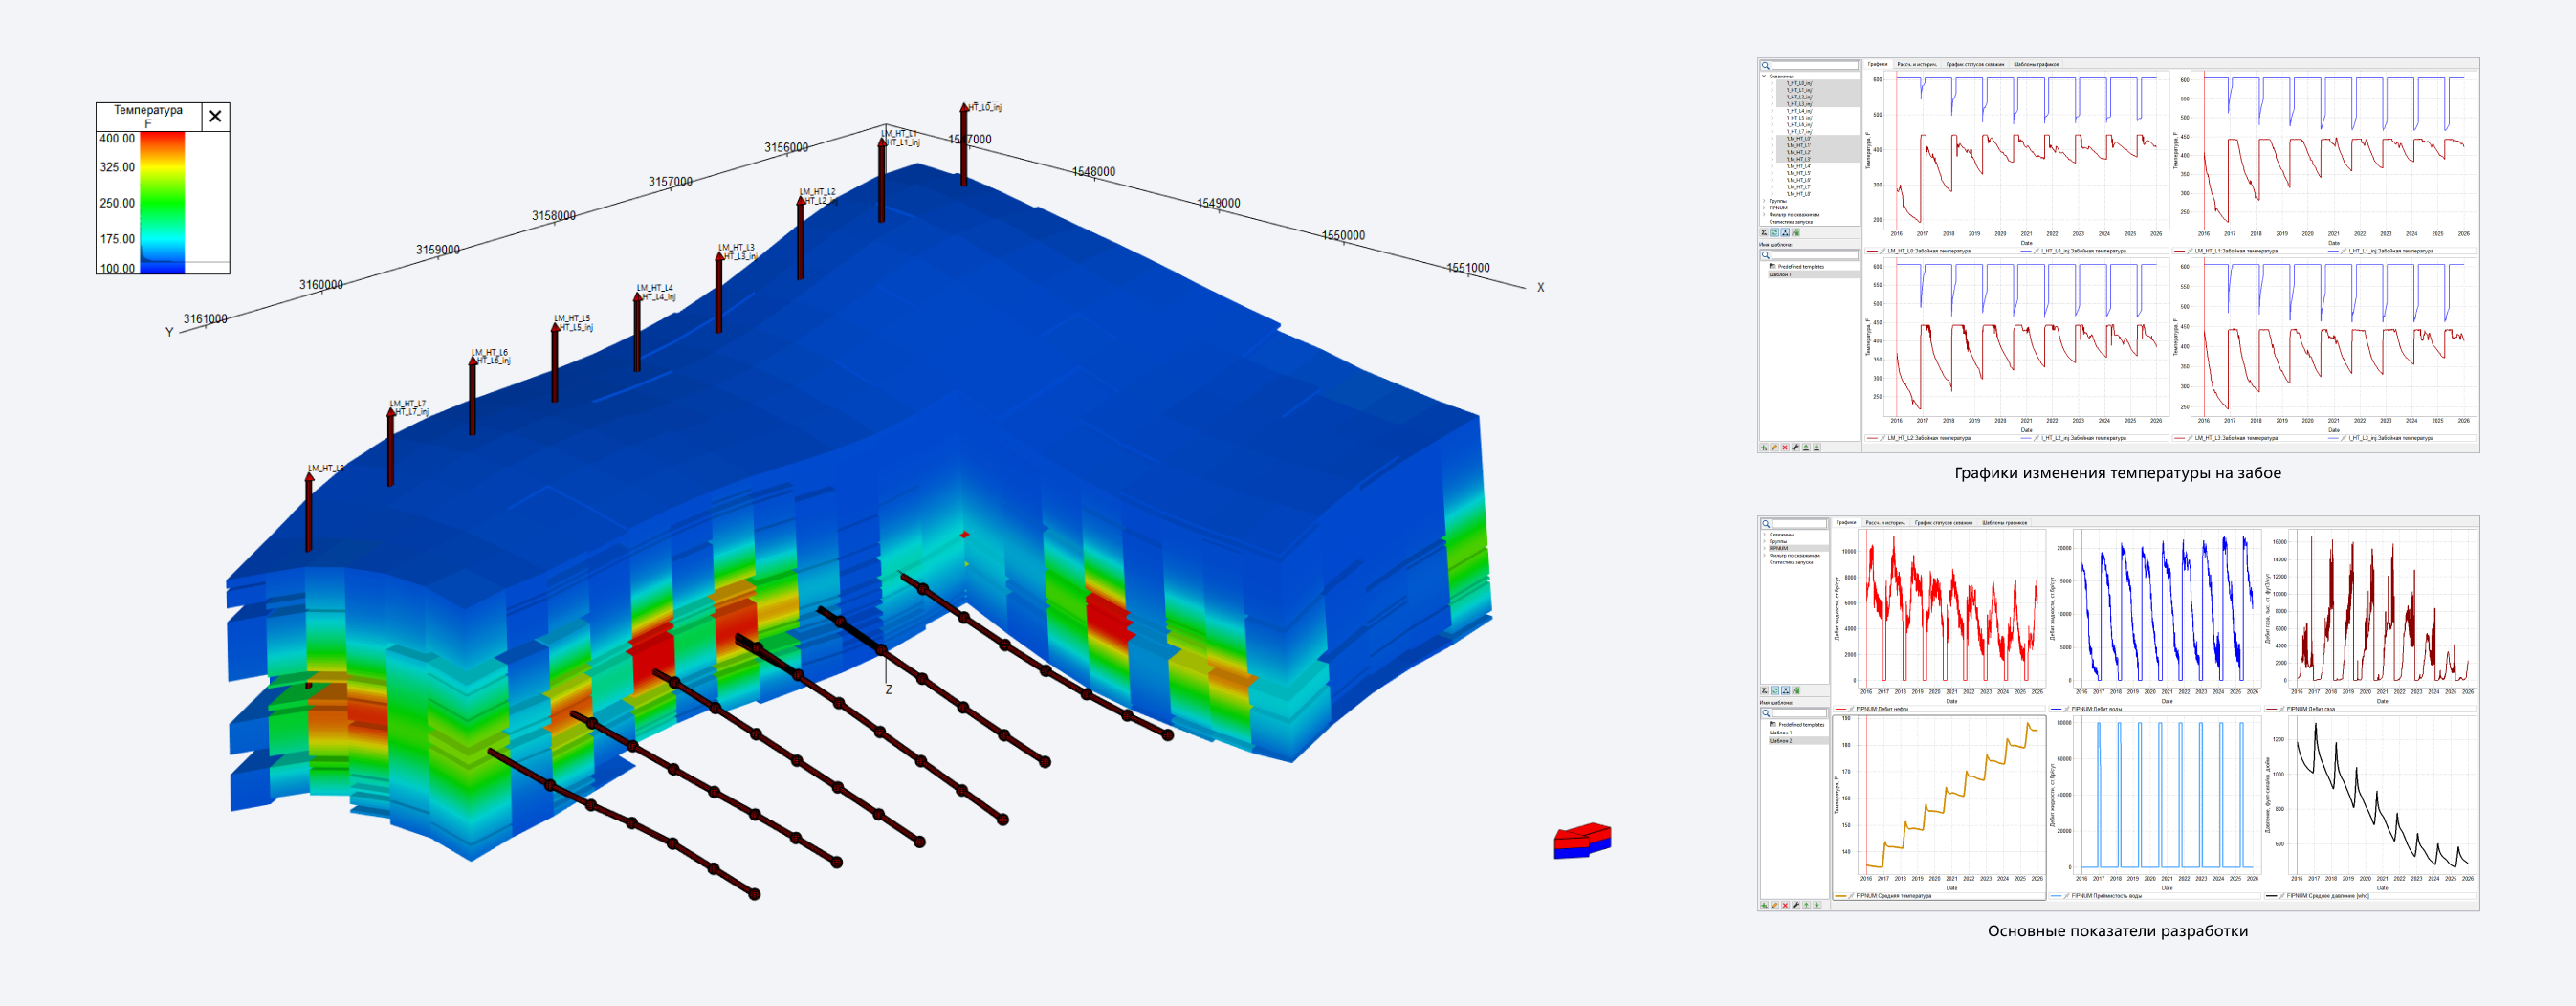Viewport: 2576px width, 1006px height.
Task: Open График статусов скважин tab, temperature panel
Action: click(1975, 65)
